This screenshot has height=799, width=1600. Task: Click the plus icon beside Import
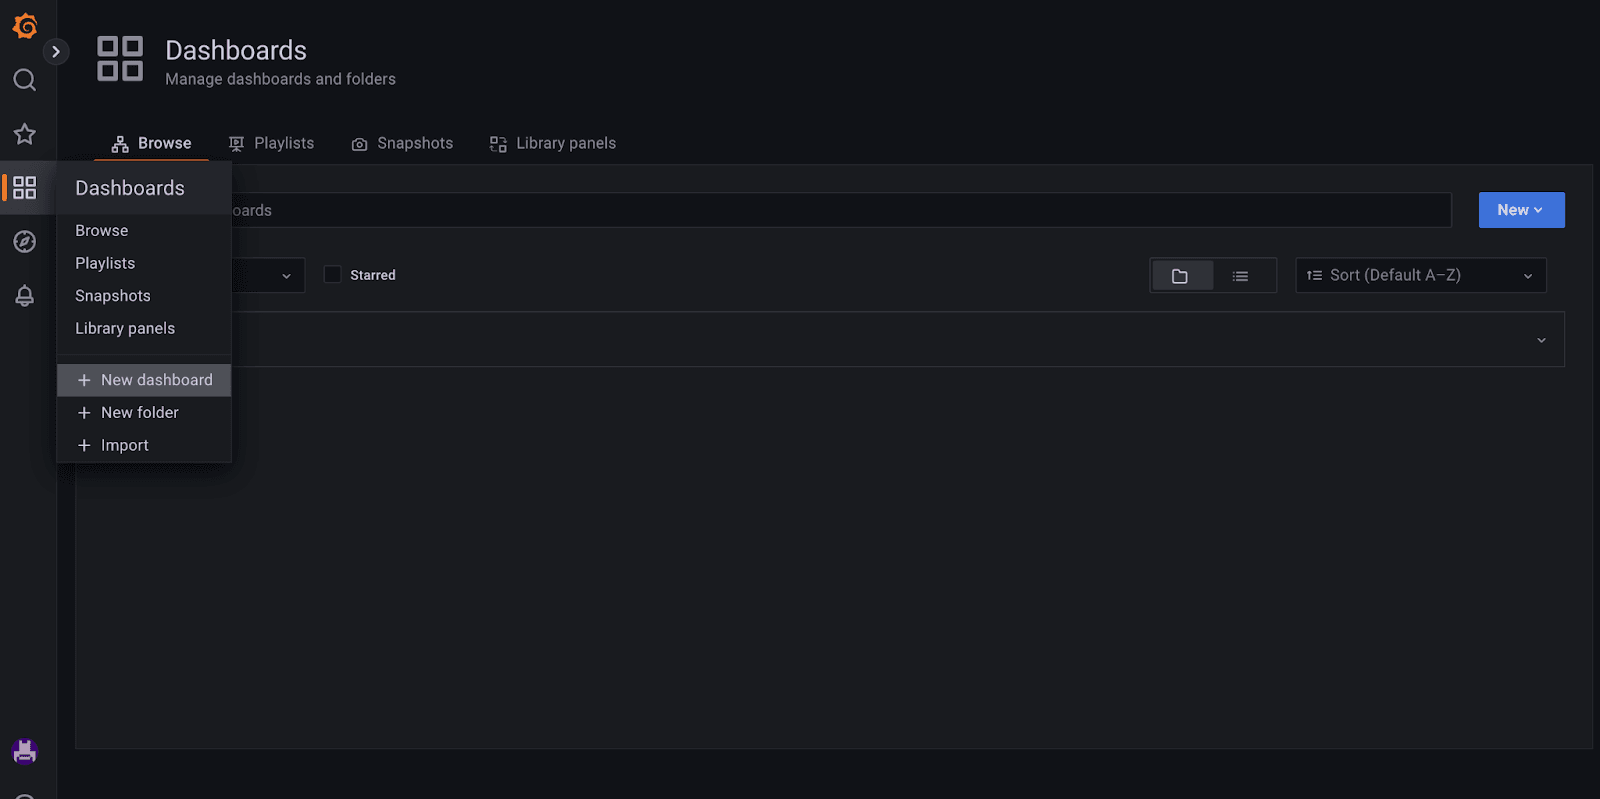(84, 445)
